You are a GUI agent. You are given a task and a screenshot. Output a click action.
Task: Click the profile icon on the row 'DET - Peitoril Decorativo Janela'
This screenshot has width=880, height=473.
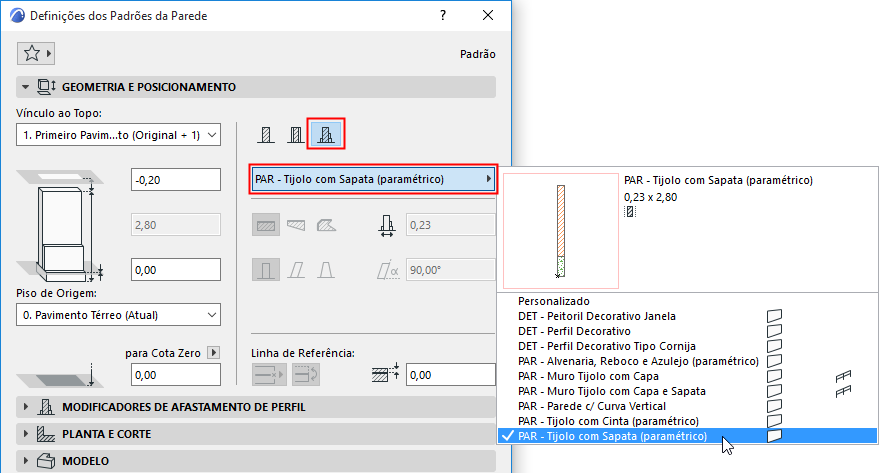[774, 316]
